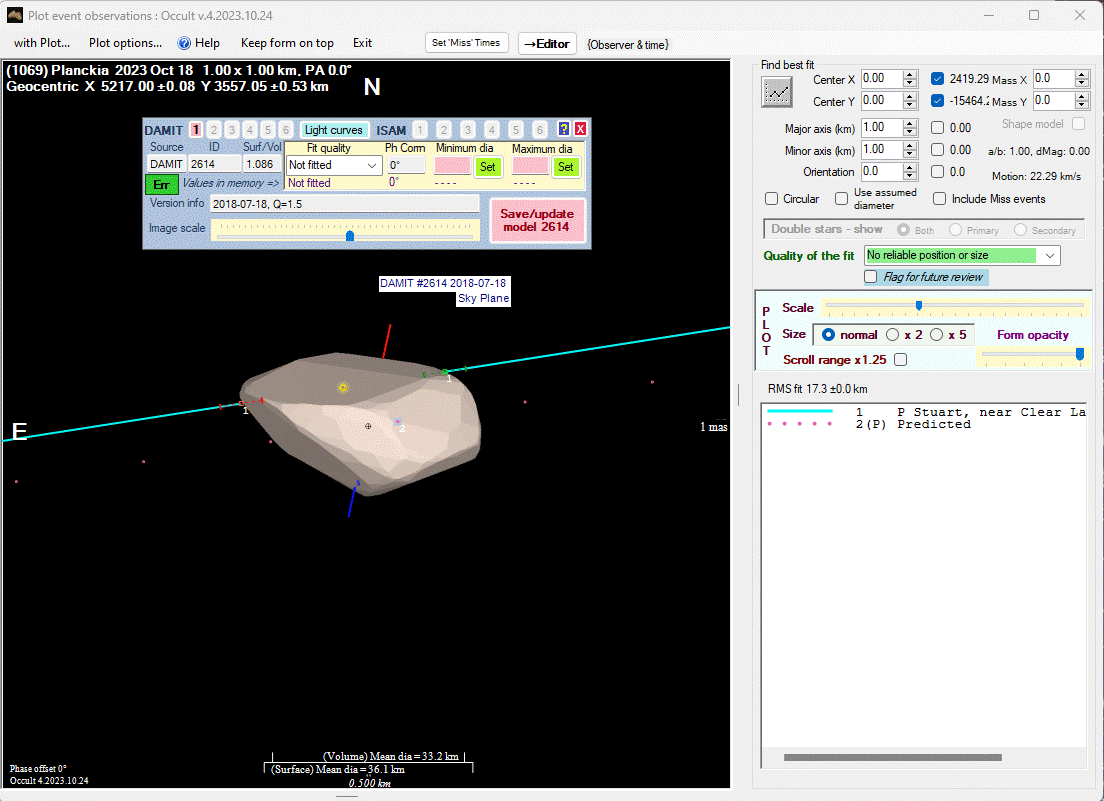Screen dimensions: 1104x801
Task: Click the →Editor button
Action: coord(547,44)
